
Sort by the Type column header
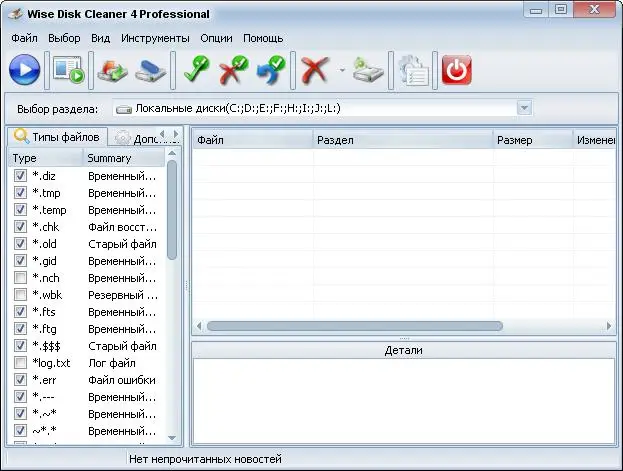pyautogui.click(x=45, y=158)
